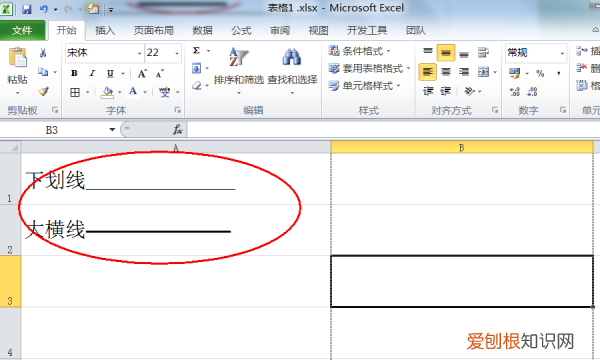This screenshot has width=600, height=360.
Task: Switch to the Review (审阅) tab
Action: click(x=280, y=30)
